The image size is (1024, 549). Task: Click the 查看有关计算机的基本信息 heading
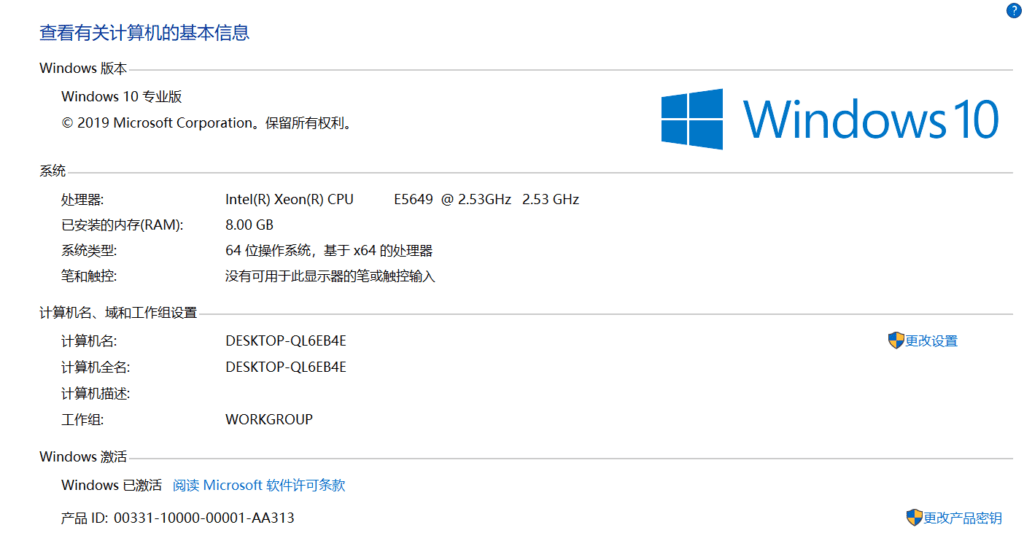144,33
